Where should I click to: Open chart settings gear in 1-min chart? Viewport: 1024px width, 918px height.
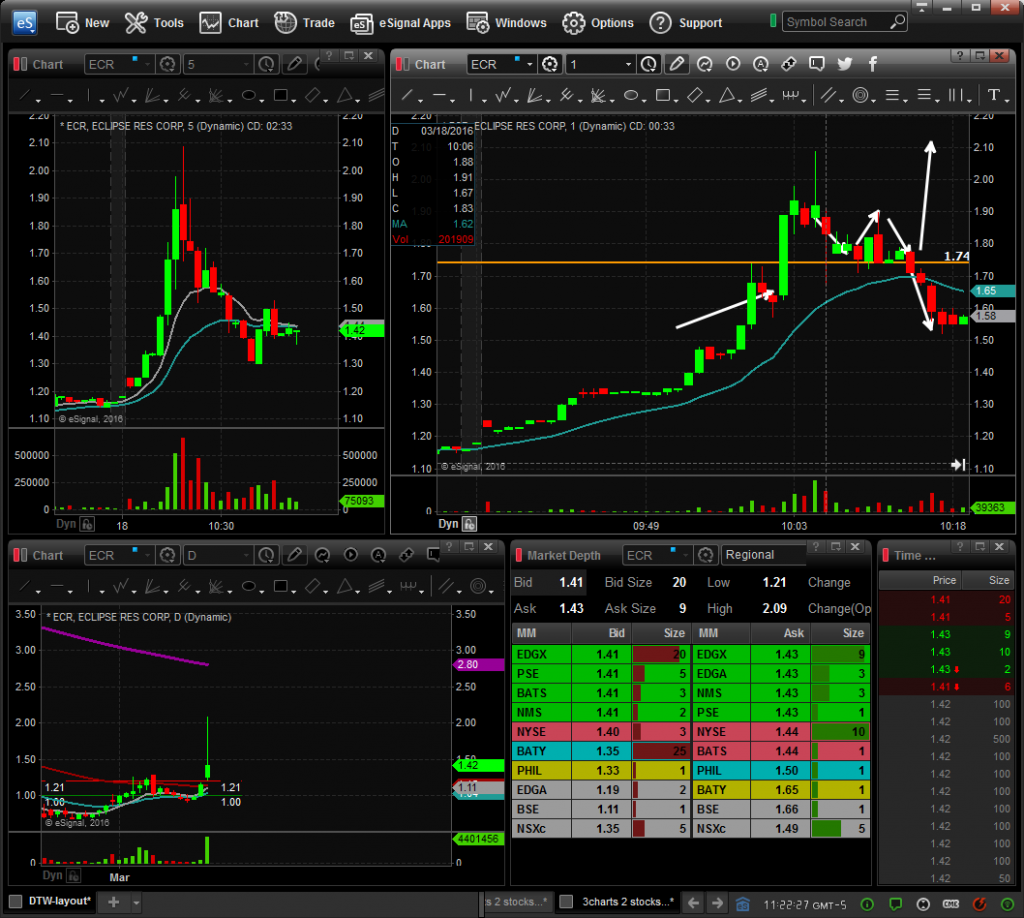550,63
